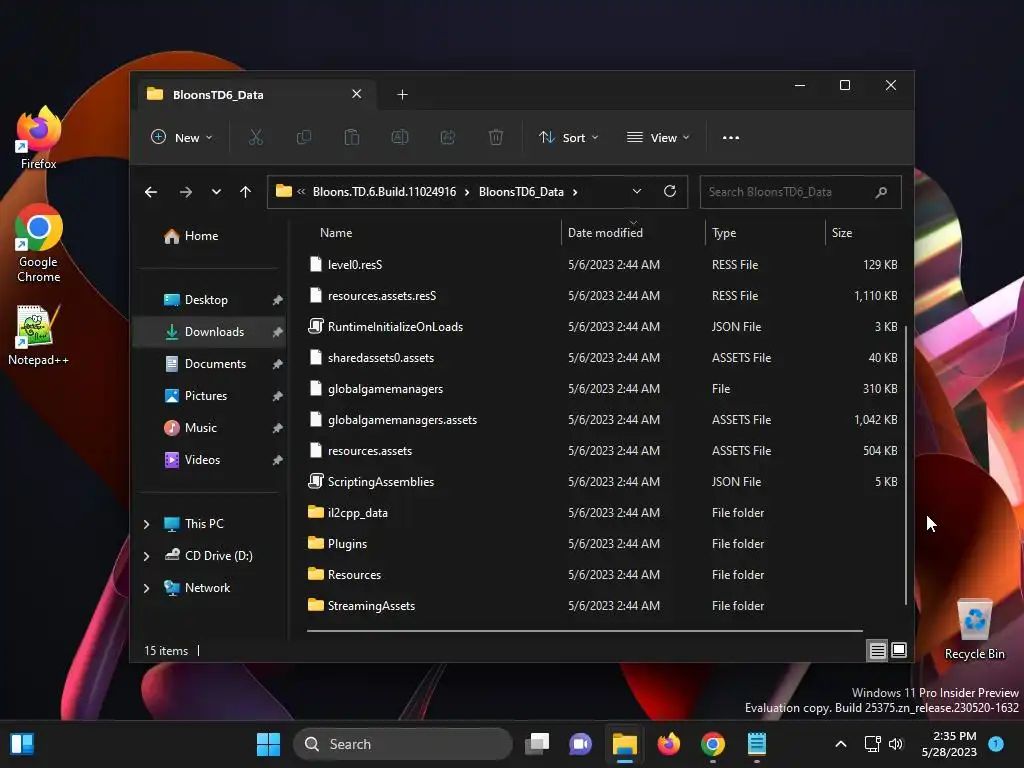This screenshot has width=1024, height=768.
Task: Click the Delete trash icon
Action: coord(496,137)
